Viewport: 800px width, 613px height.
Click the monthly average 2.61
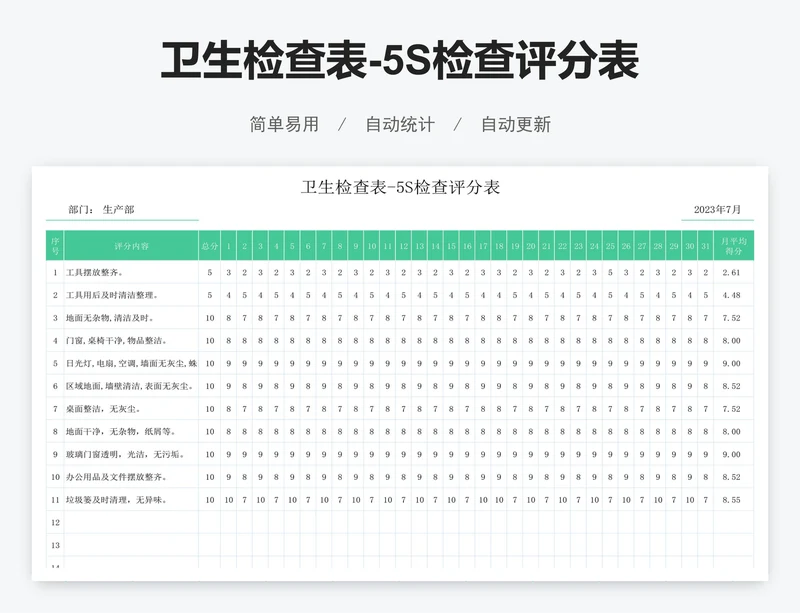pyautogui.click(x=731, y=273)
